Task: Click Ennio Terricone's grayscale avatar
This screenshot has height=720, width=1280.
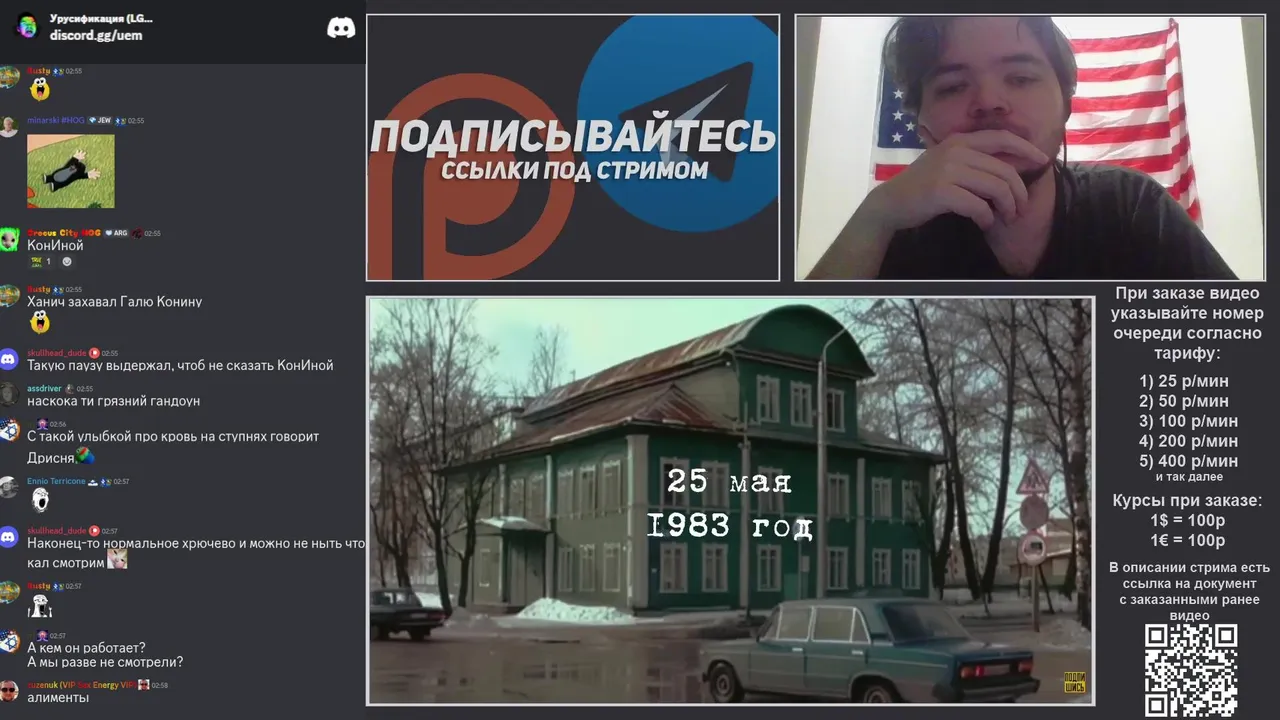Action: [9, 488]
